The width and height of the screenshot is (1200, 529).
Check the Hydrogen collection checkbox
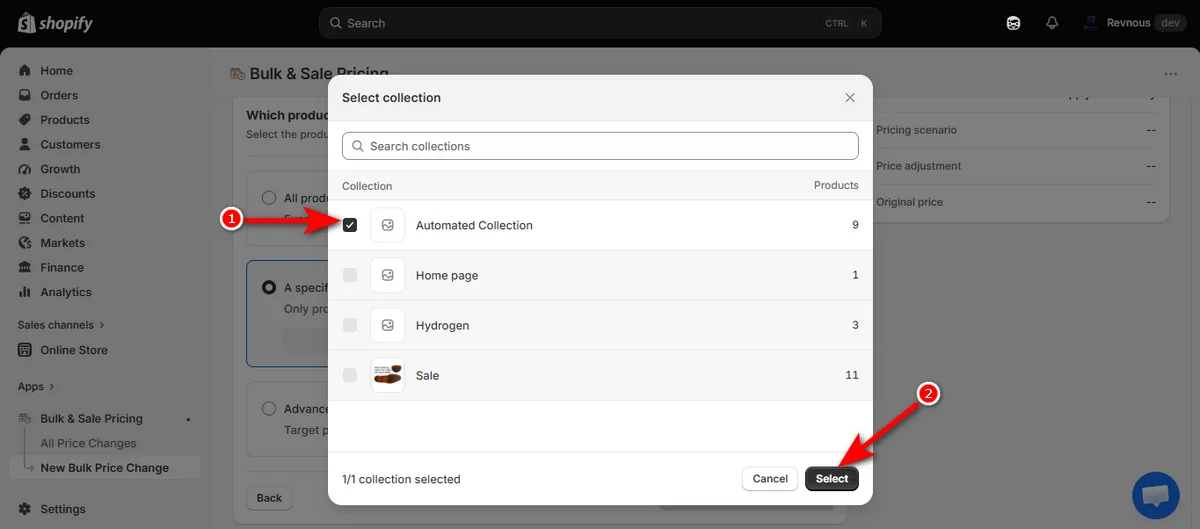pyautogui.click(x=350, y=325)
